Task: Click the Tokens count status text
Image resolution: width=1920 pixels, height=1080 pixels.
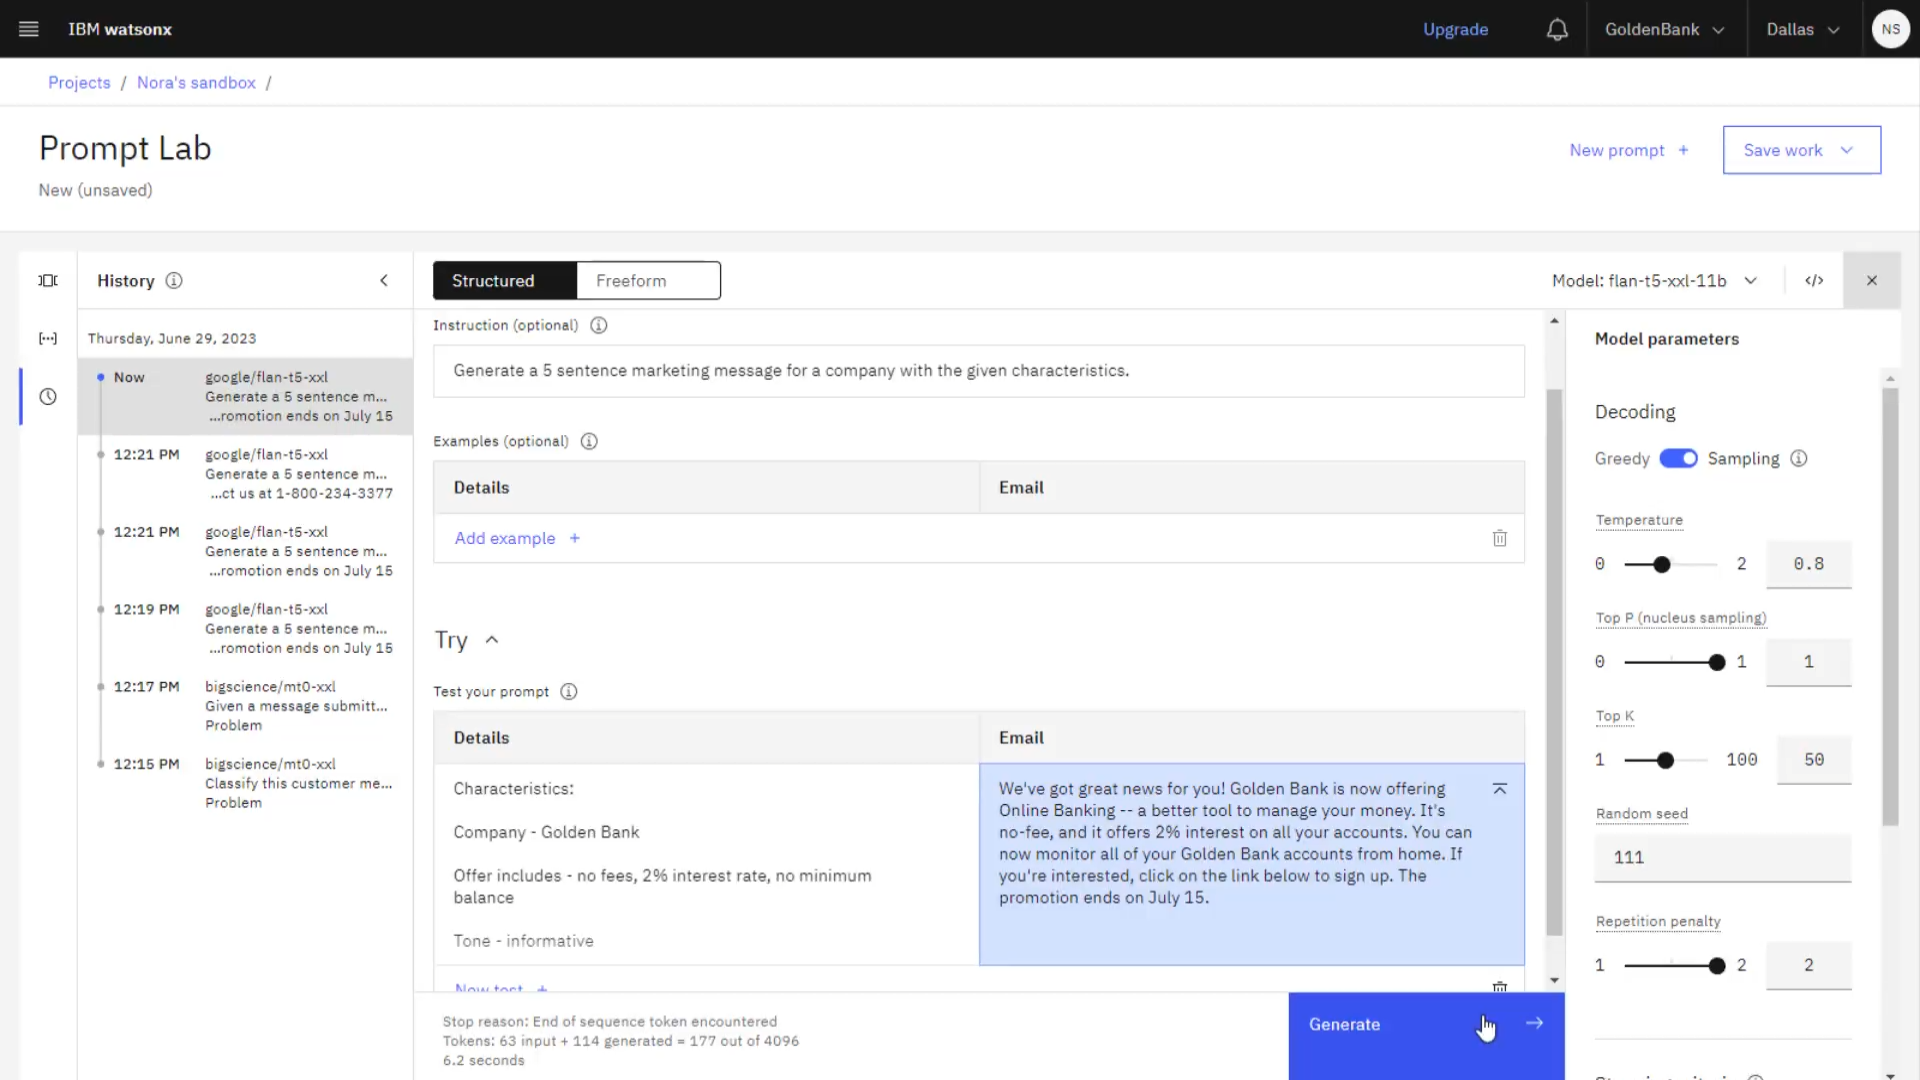Action: coord(621,1041)
